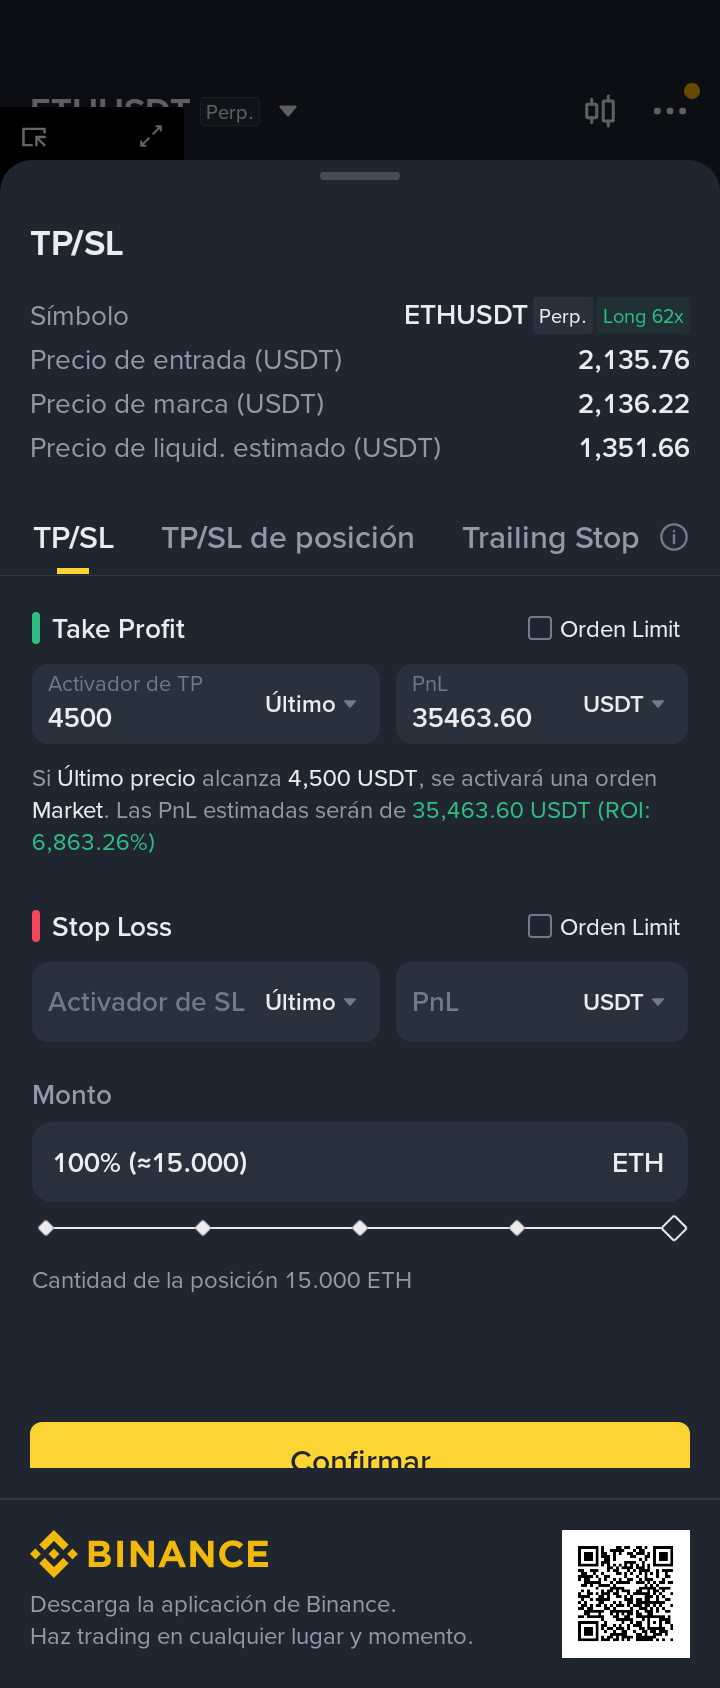The height and width of the screenshot is (1688, 720).
Task: Switch to TP/SL de posición tab
Action: pyautogui.click(x=288, y=538)
